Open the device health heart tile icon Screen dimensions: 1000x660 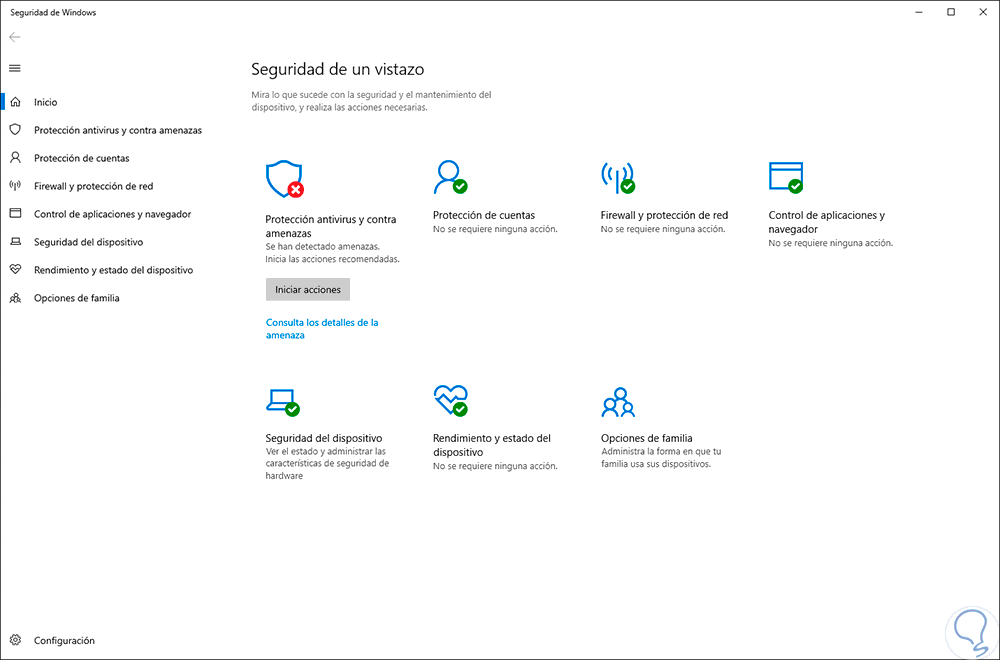tap(450, 401)
